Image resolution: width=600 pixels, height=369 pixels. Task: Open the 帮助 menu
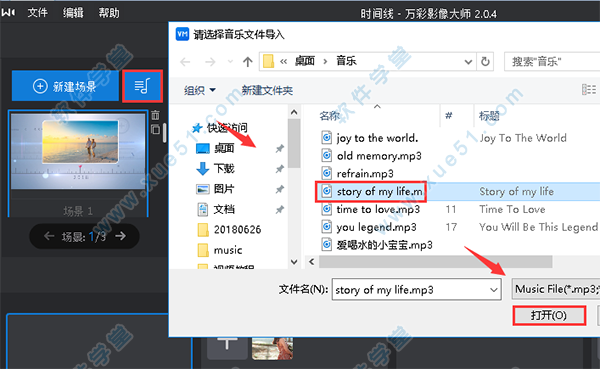click(x=109, y=13)
